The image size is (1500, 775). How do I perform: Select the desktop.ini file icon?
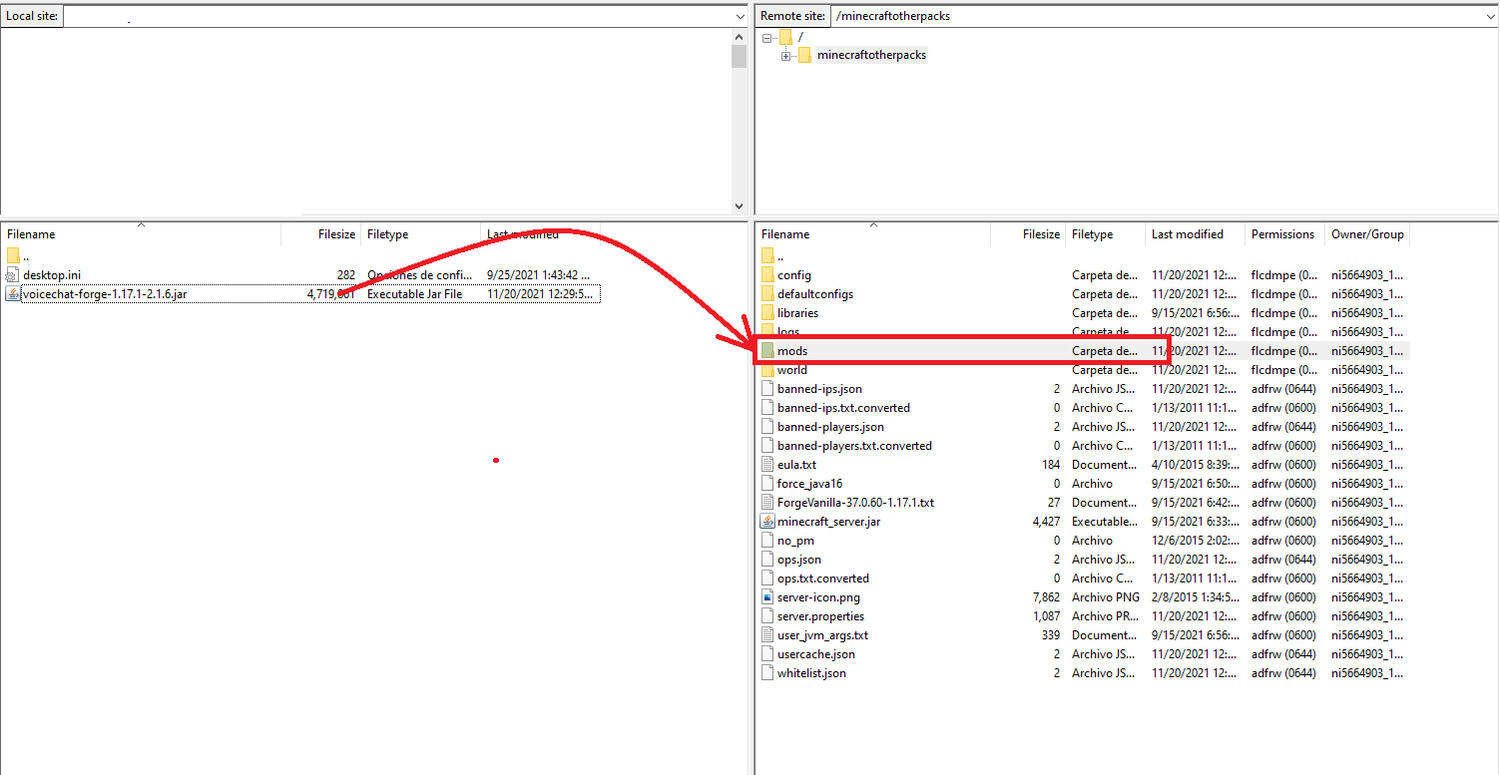coord(13,275)
